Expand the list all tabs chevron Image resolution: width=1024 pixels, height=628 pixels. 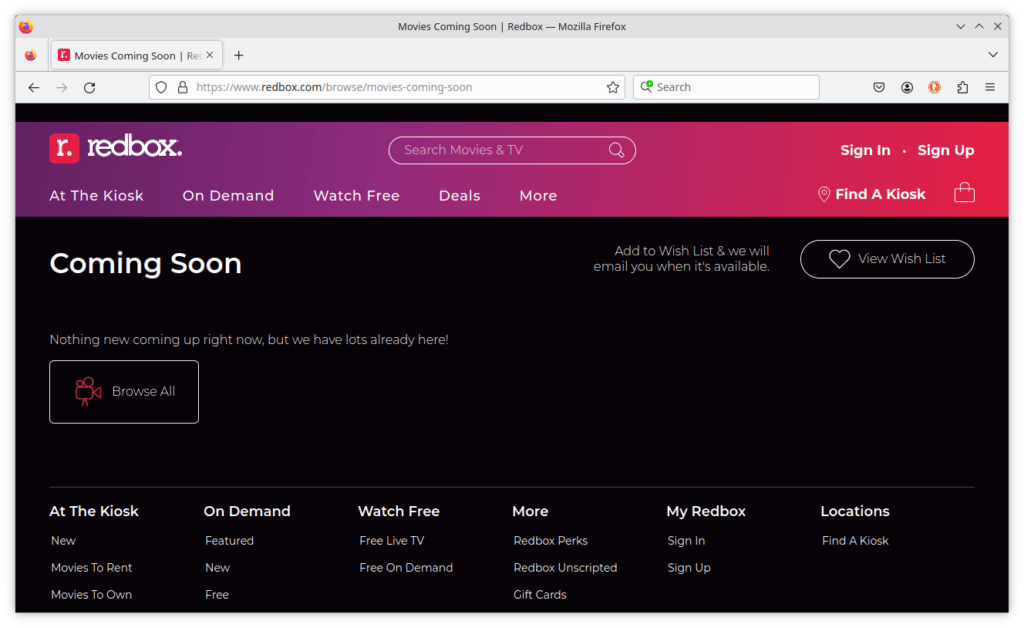click(x=993, y=55)
